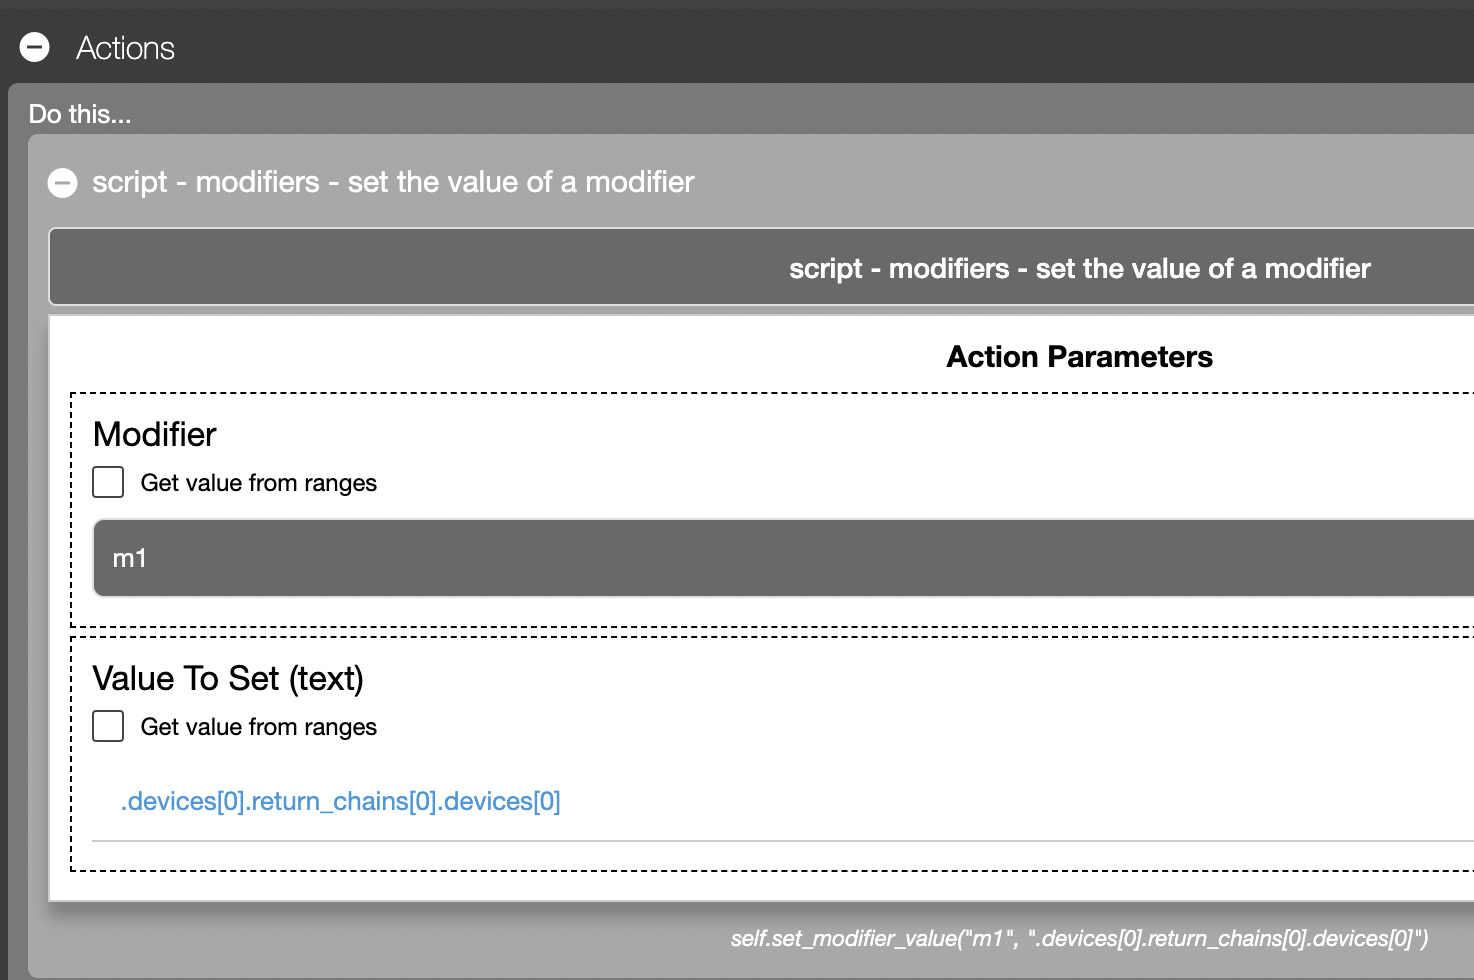Click the Do this... label
This screenshot has width=1474, height=980.
(x=80, y=114)
